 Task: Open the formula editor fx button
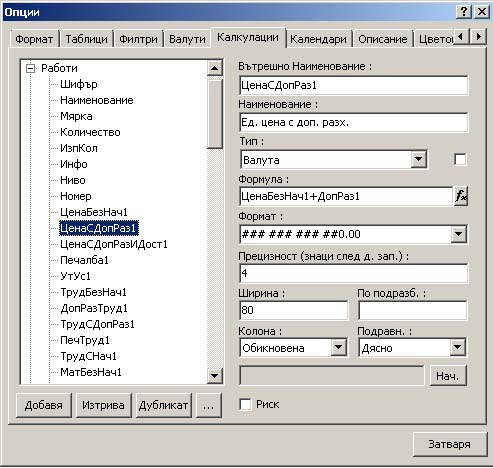pos(461,196)
